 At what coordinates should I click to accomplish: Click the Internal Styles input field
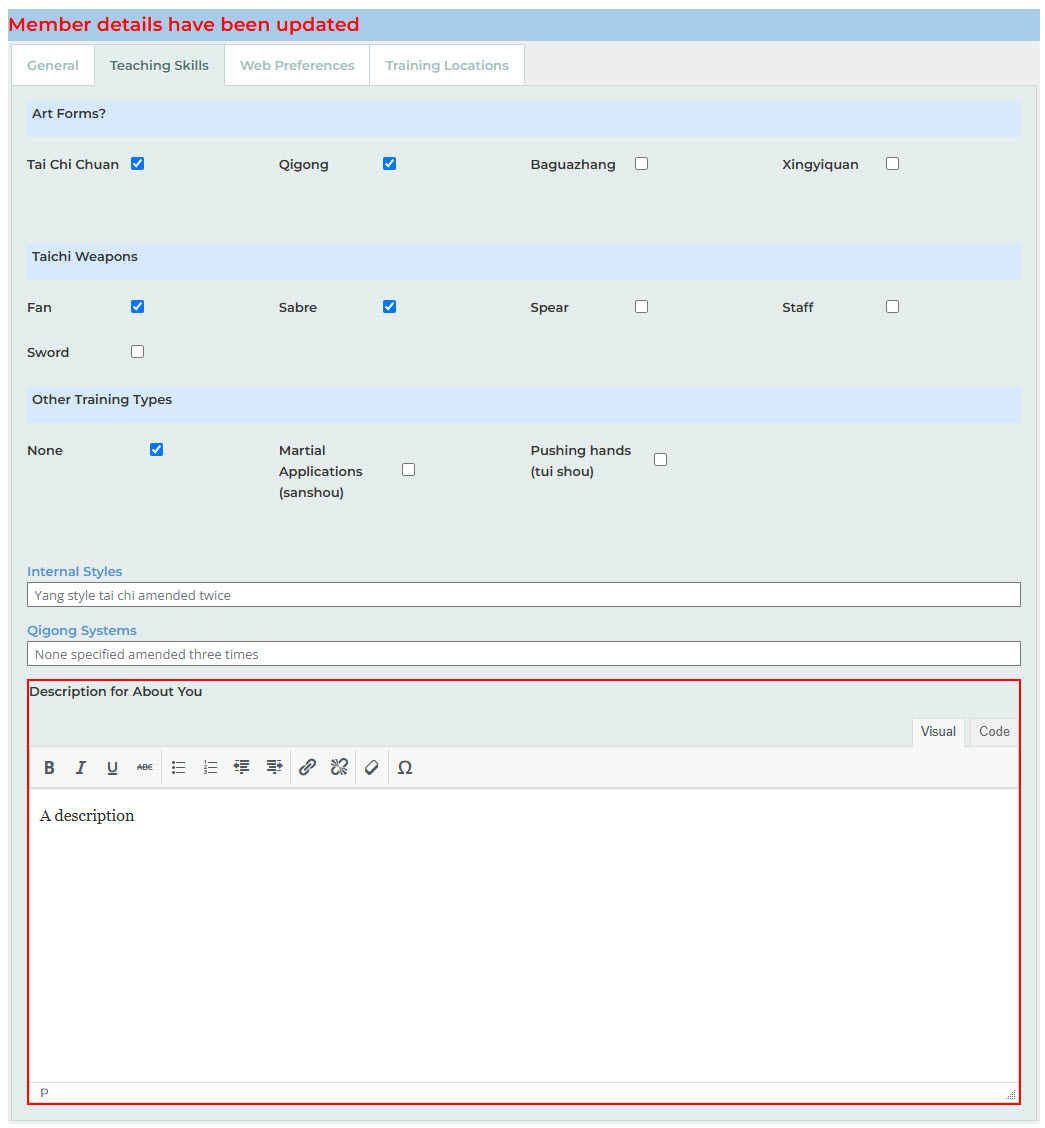click(x=524, y=595)
